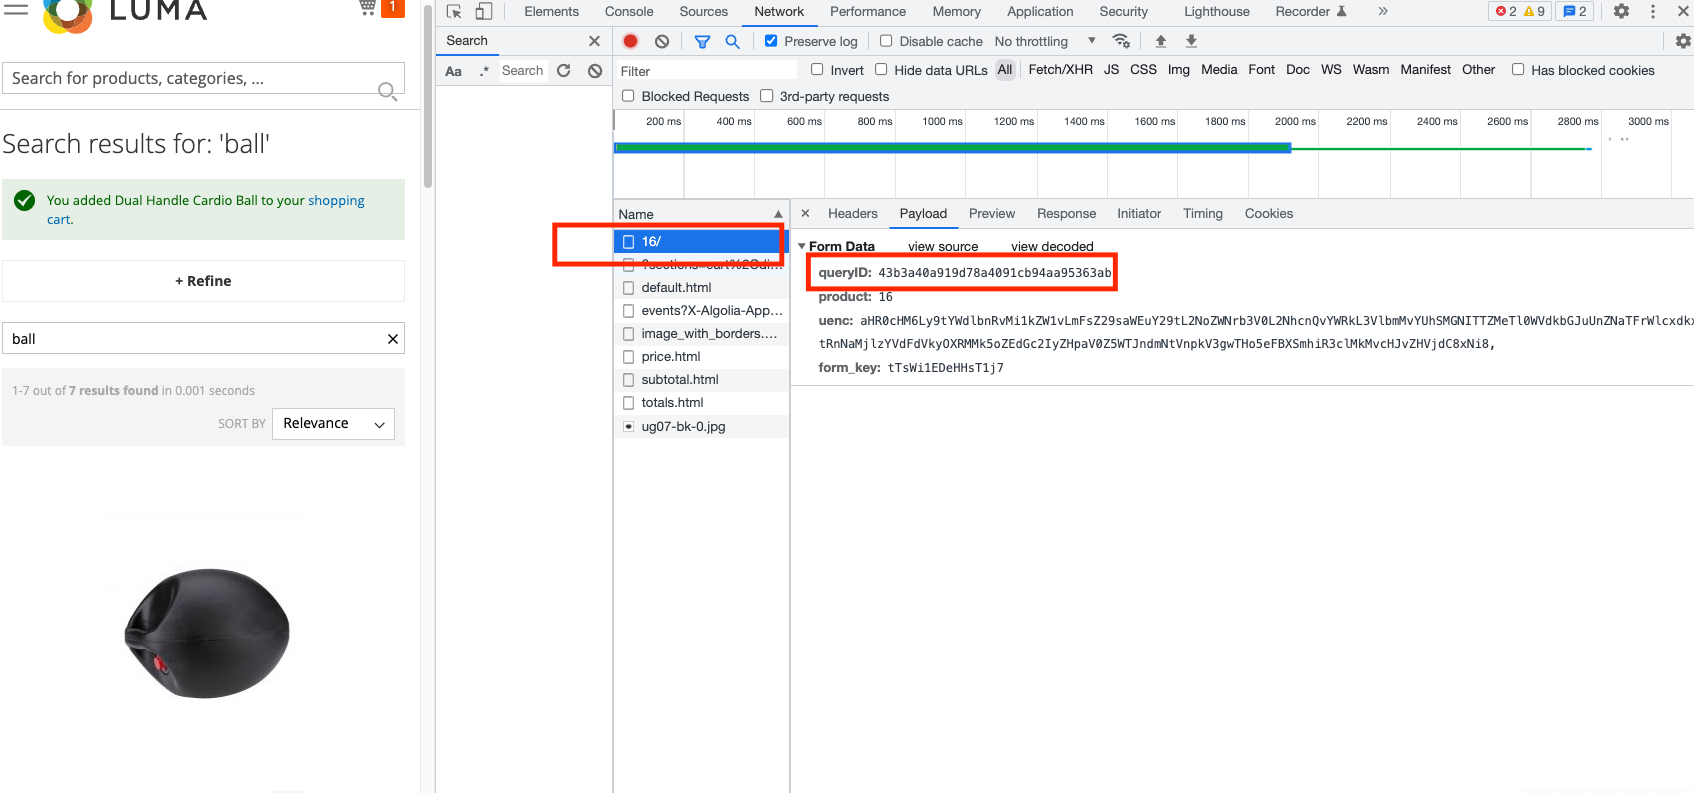Expand the Refine filters panel
Screen dimensions: 1694x793
203,281
